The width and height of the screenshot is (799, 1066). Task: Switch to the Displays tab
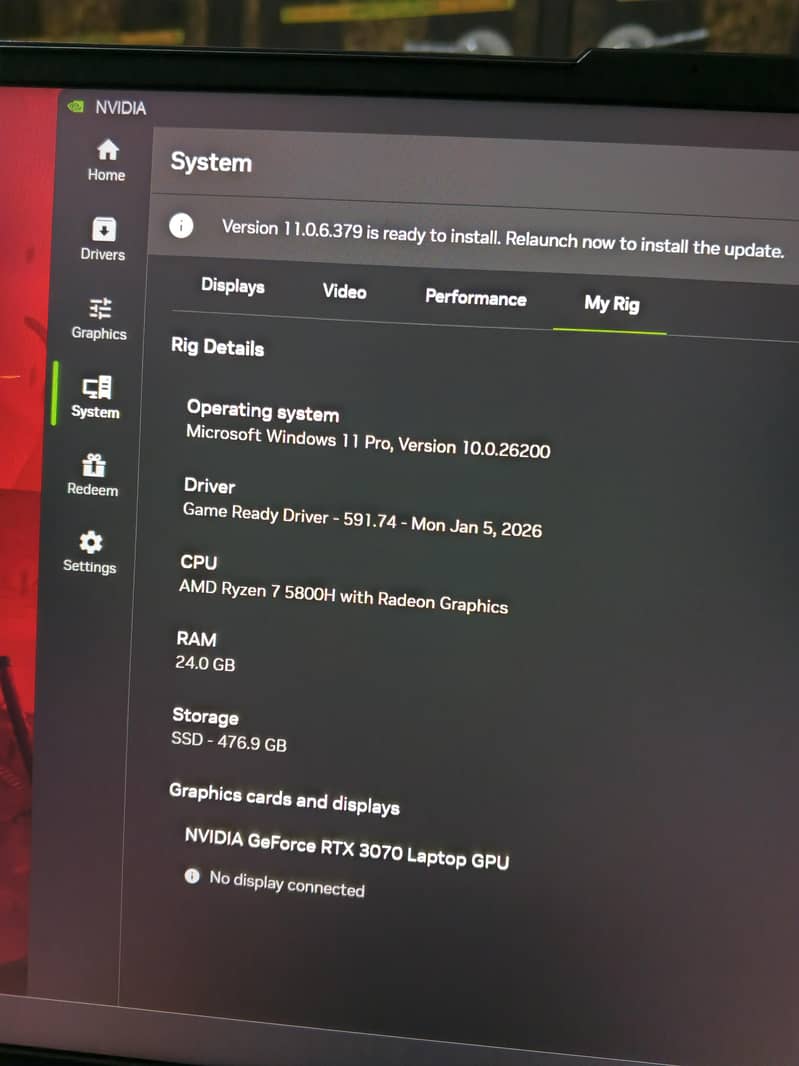(x=233, y=286)
